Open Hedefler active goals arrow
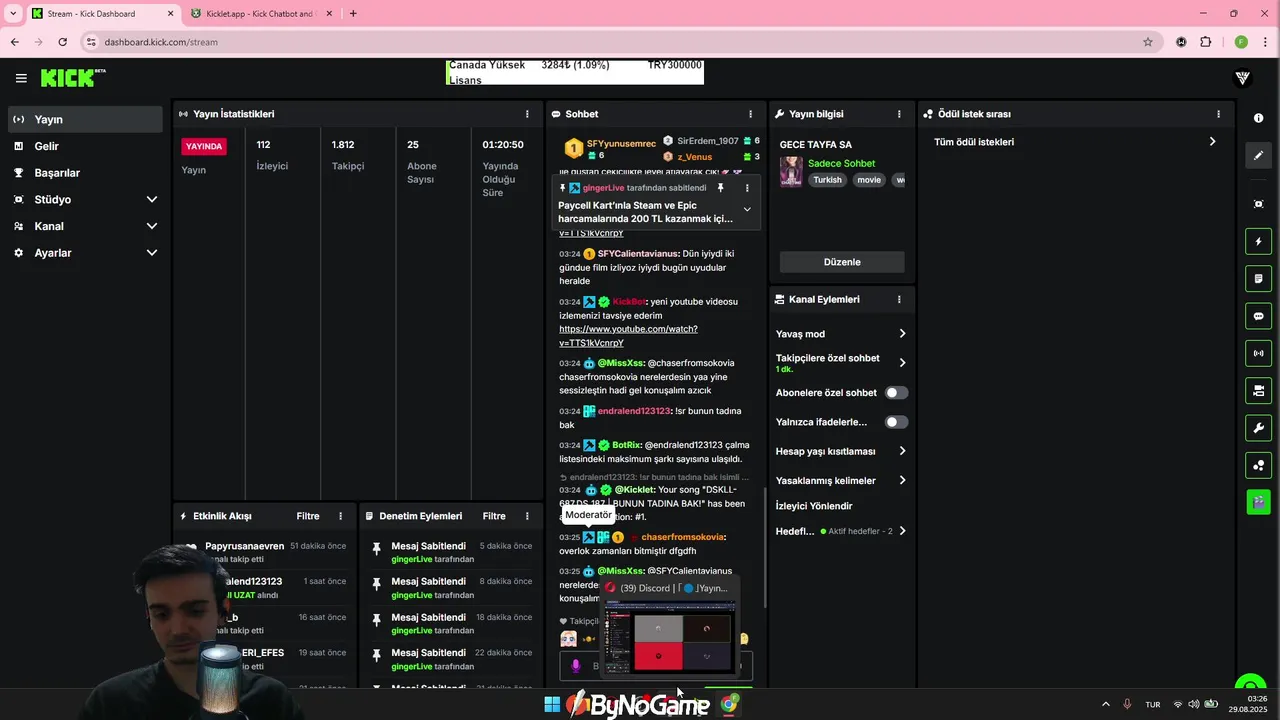The height and width of the screenshot is (720, 1280). click(x=902, y=531)
